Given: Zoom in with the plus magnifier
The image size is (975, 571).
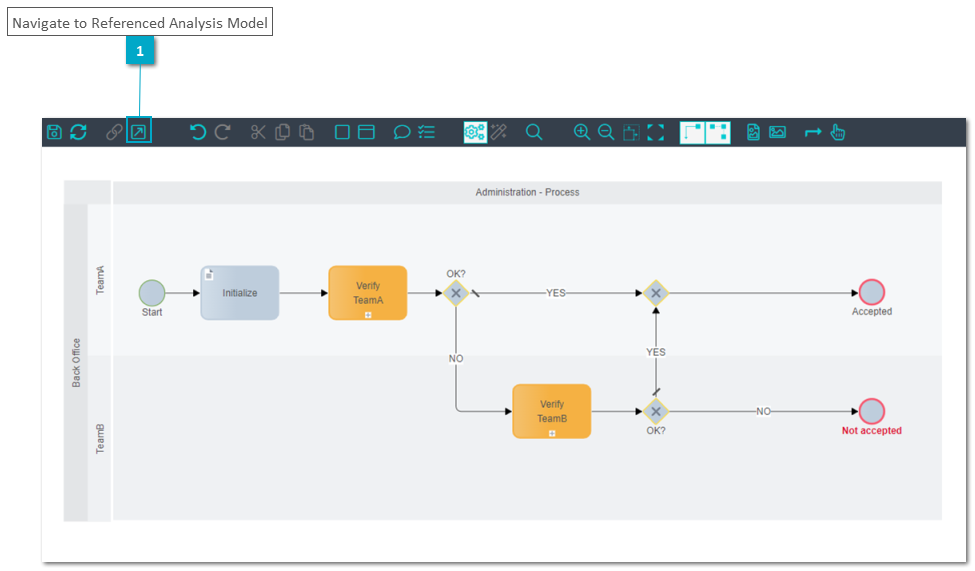Looking at the screenshot, I should pyautogui.click(x=582, y=132).
